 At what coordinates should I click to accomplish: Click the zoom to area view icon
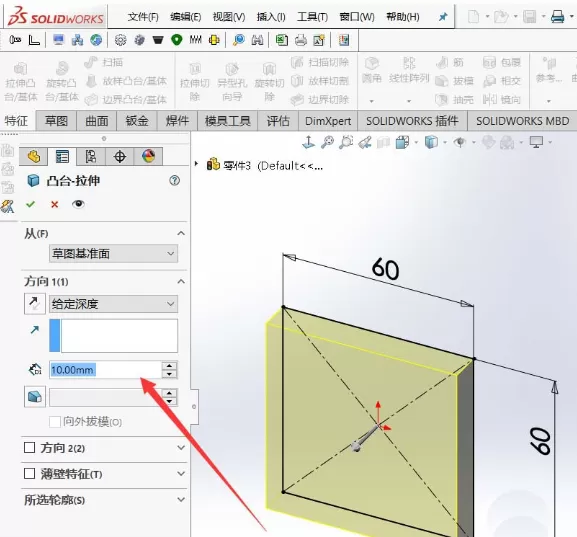[346, 142]
